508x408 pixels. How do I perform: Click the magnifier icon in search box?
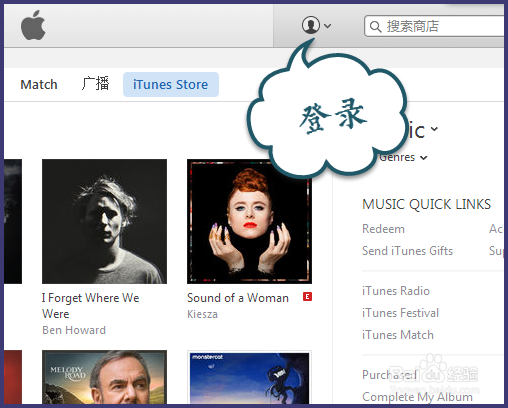pos(375,27)
